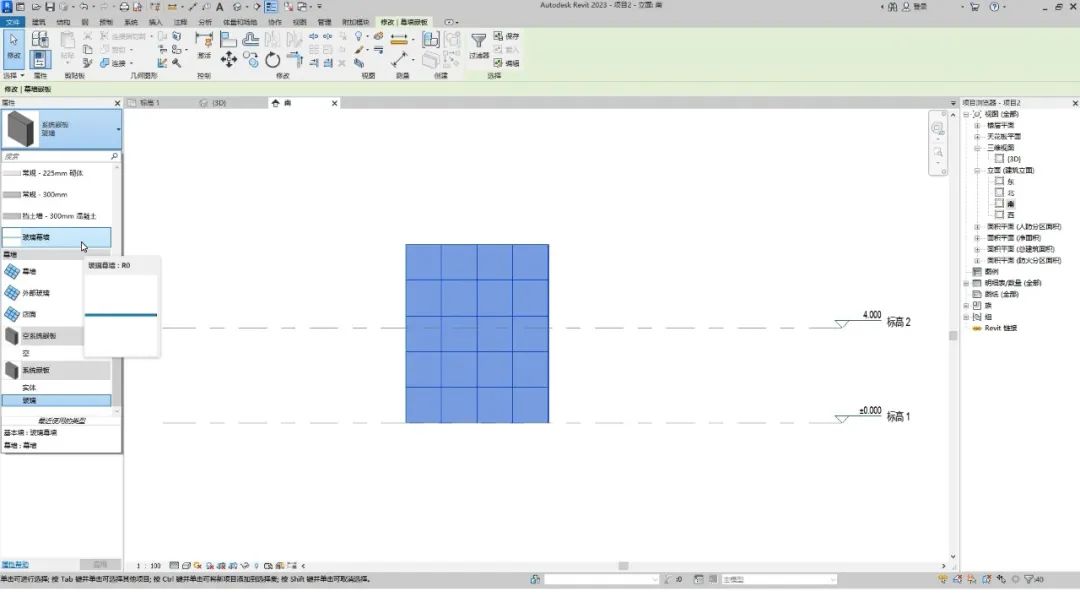Open the 东 elevation view in browser

click(x=1010, y=182)
